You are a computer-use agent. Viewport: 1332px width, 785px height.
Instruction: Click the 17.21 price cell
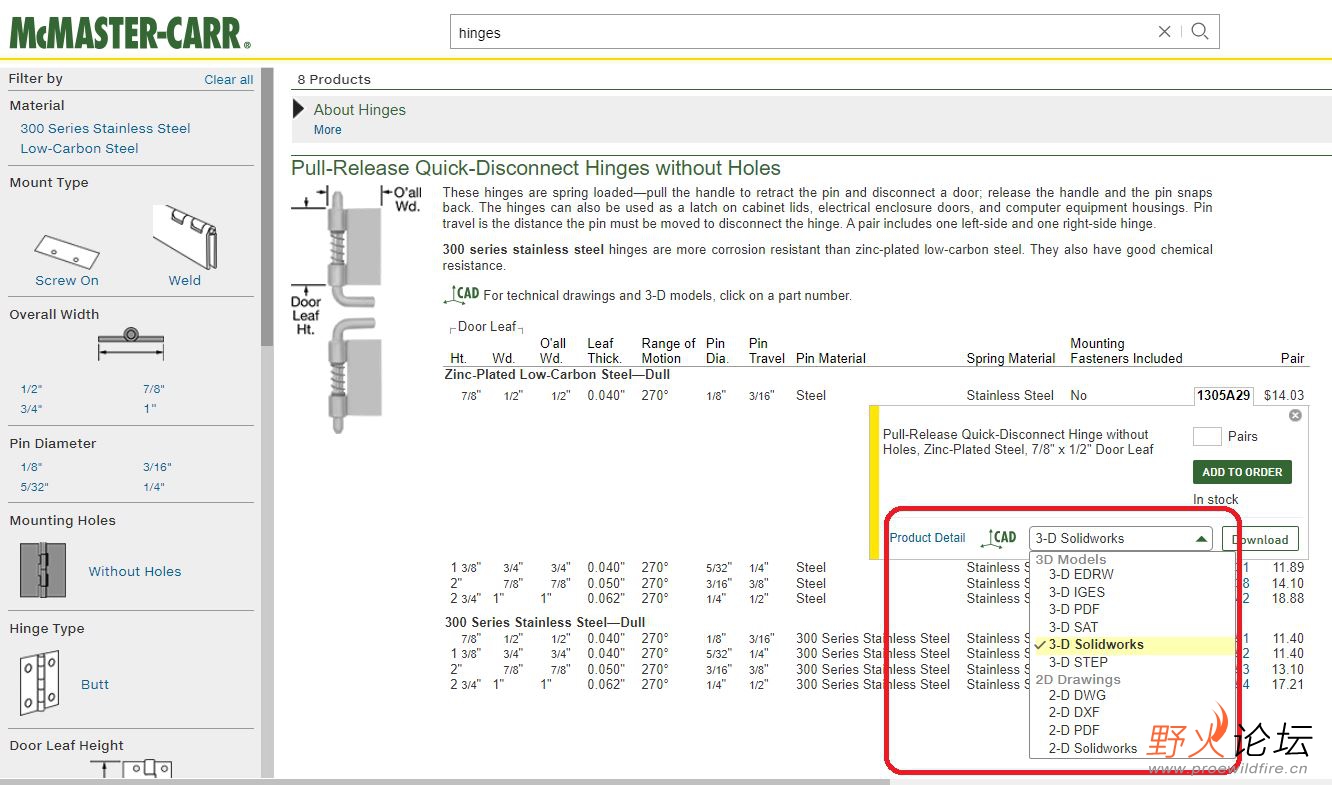pos(1288,685)
